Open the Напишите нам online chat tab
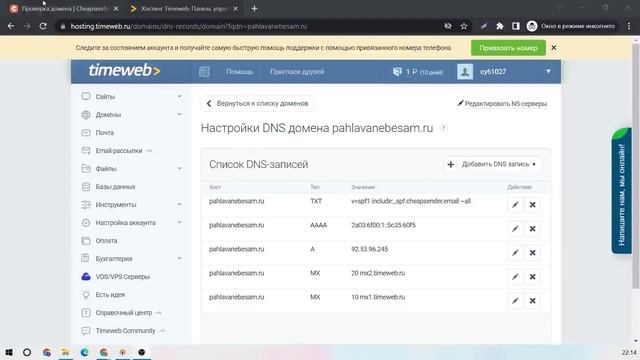640x360 pixels. click(x=621, y=191)
